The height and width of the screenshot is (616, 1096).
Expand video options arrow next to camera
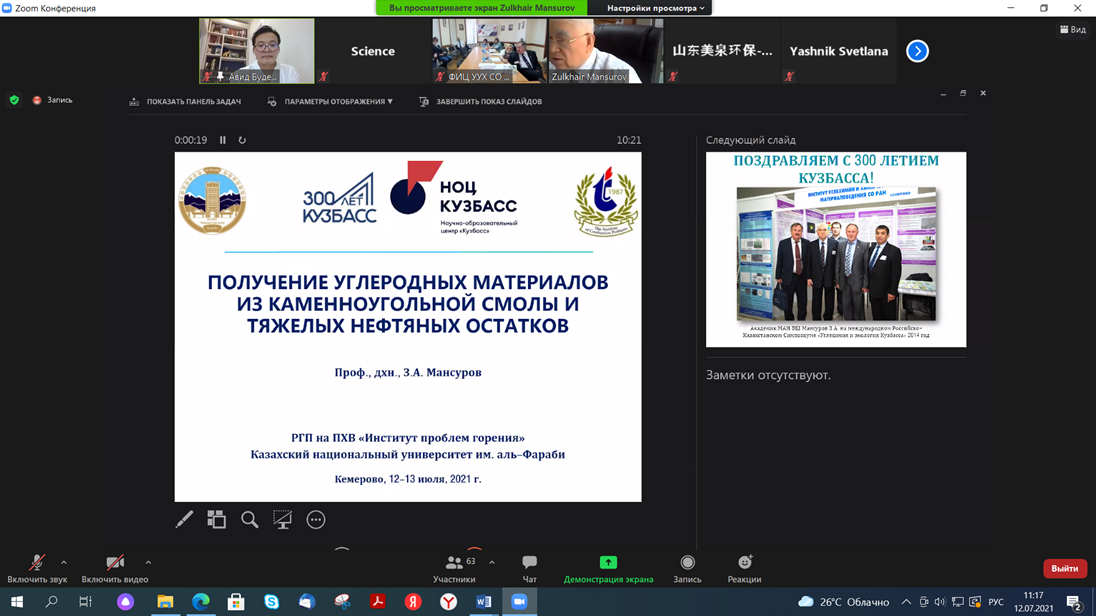pos(148,563)
